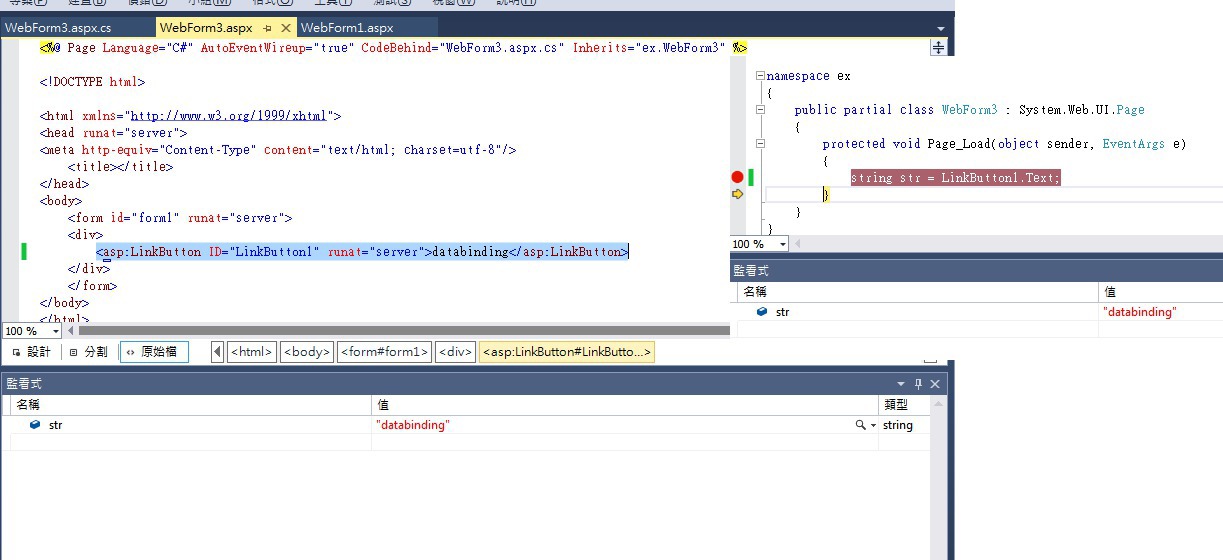This screenshot has width=1223, height=560.
Task: Select the <form#form1> breadcrumb tag
Action: [384, 352]
